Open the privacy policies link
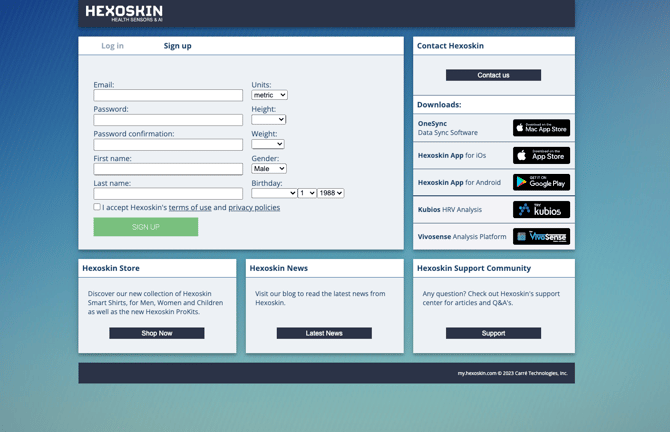The height and width of the screenshot is (432, 670). (254, 208)
